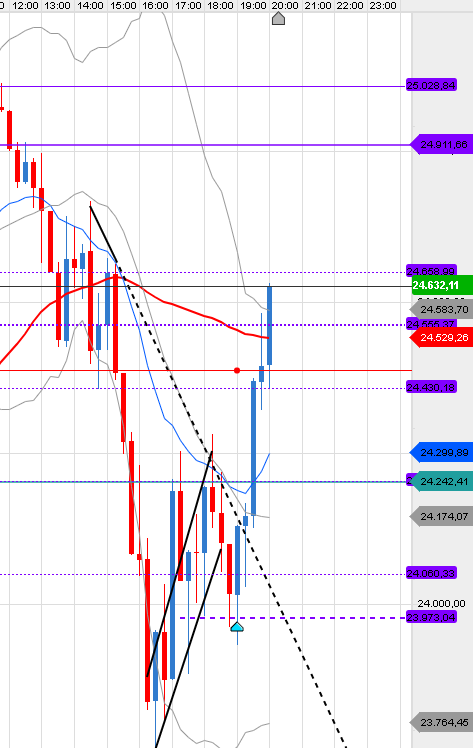Click the 19:00 time axis label
The image size is (473, 748).
(x=253, y=6)
